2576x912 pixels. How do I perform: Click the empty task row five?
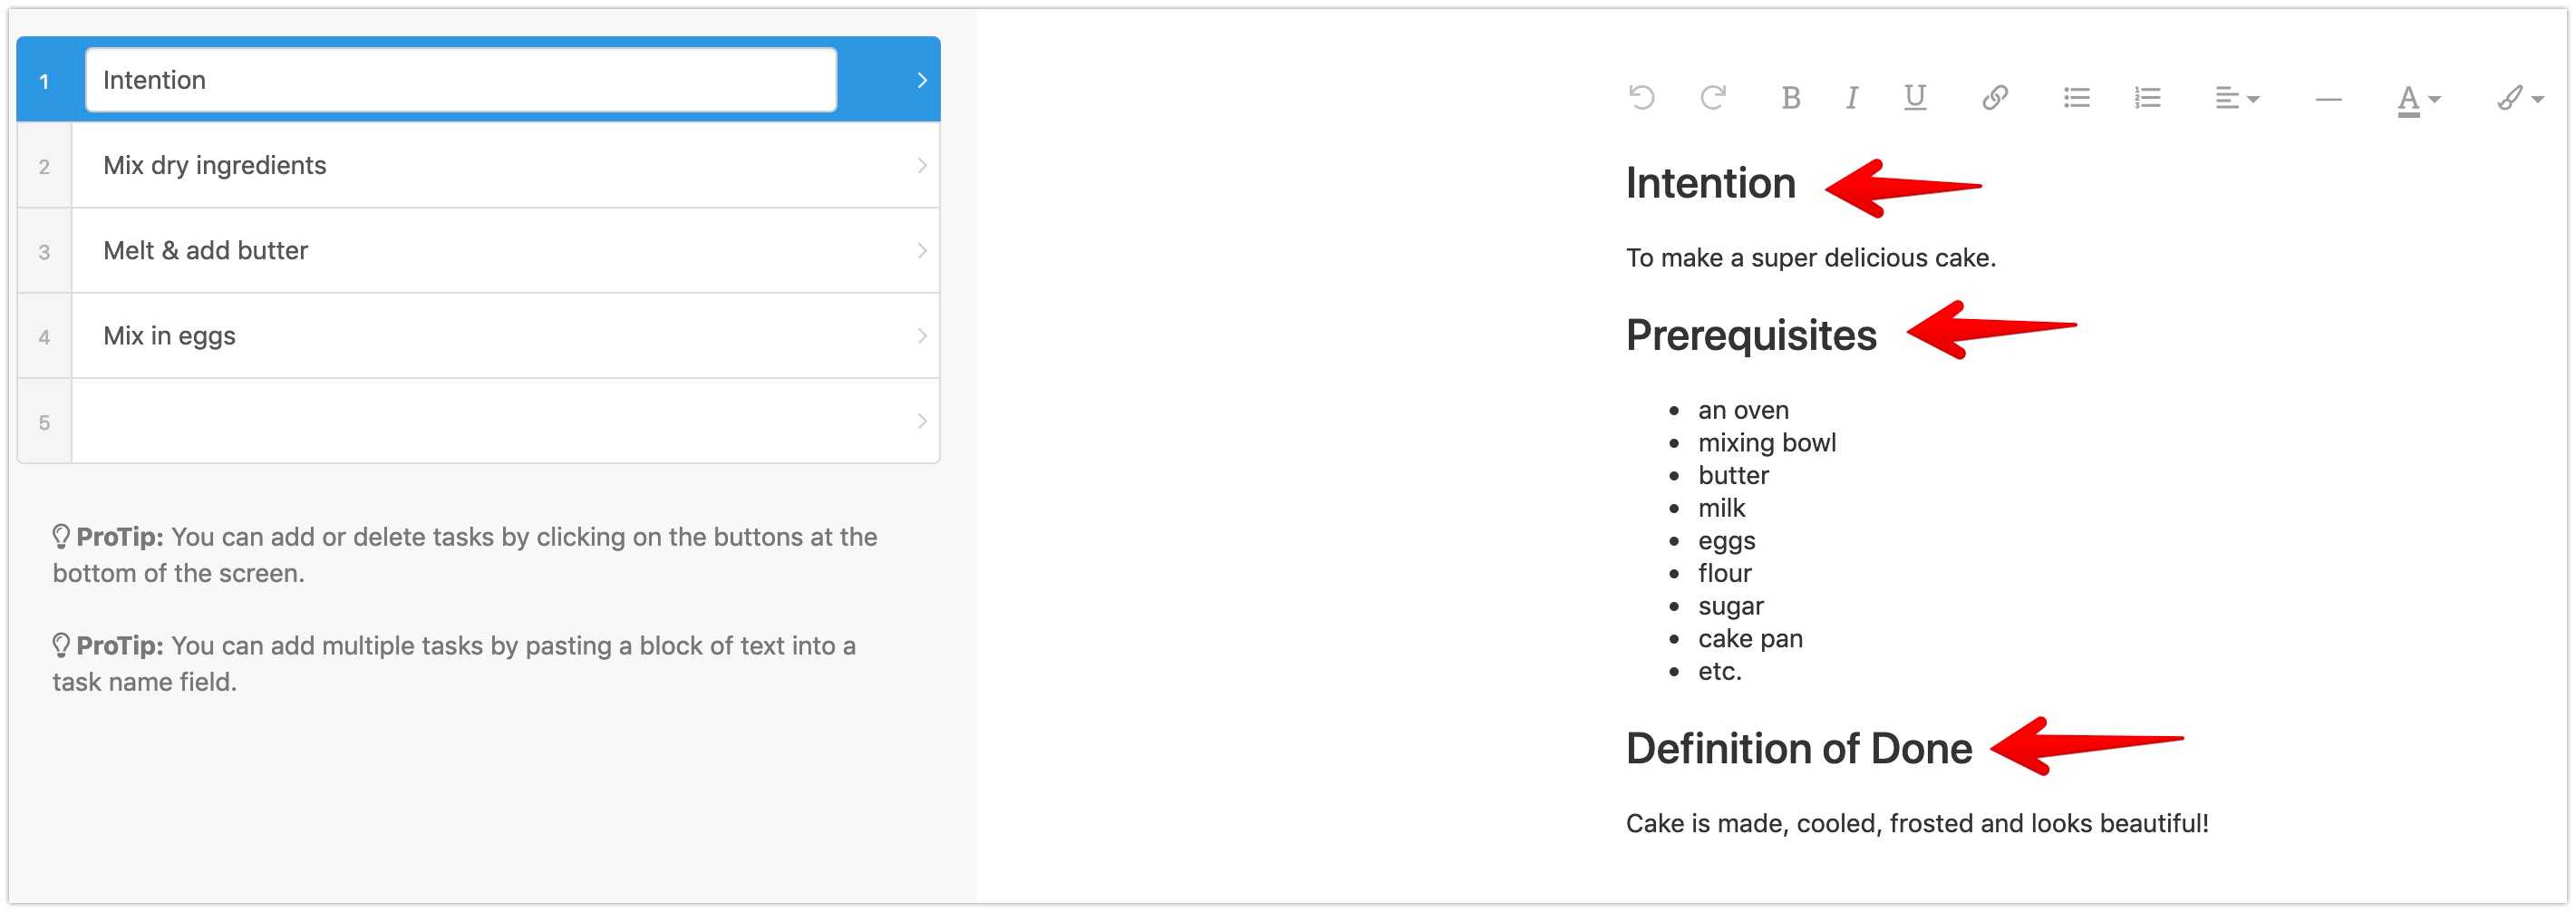pos(480,421)
